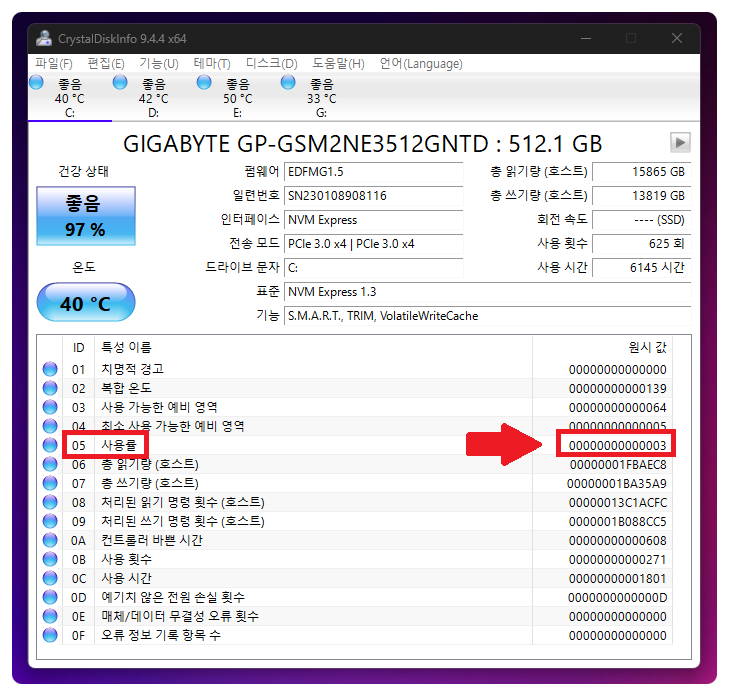Select the 컨트롤러 바쁜 시간 row
Viewport: 729px width, 696px height.
point(355,540)
